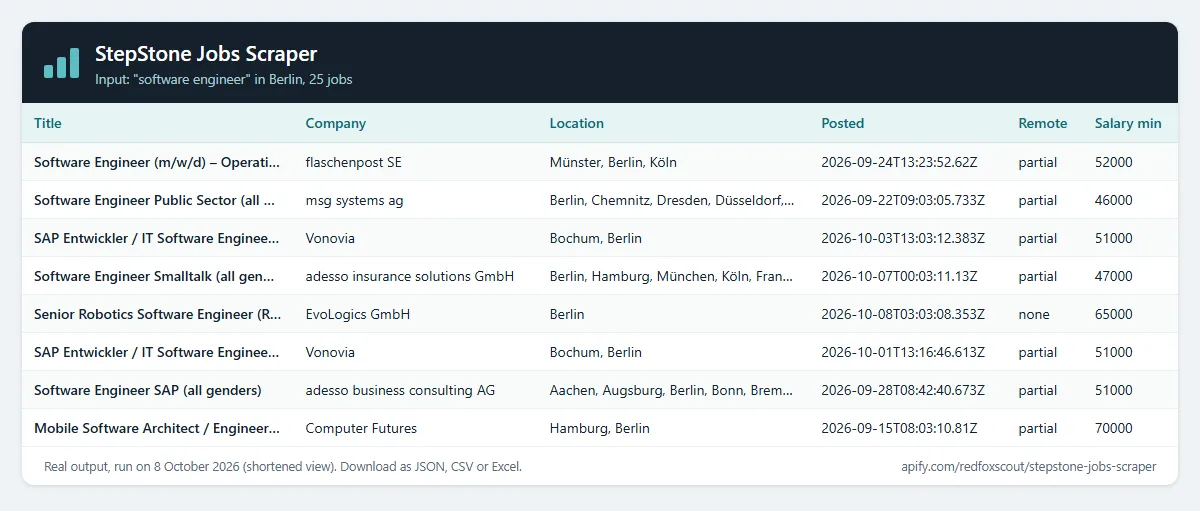Viewport: 1200px width, 511px height.
Task: Click the Berlin, Chemnitz, Dresden location cell
Action: coord(673,200)
